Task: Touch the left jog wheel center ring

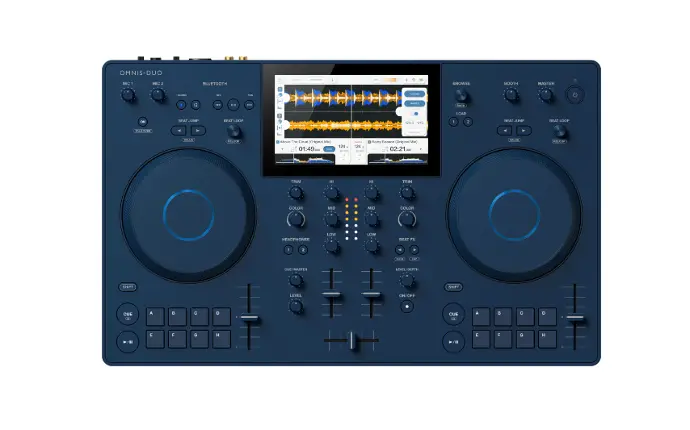Action: click(188, 215)
